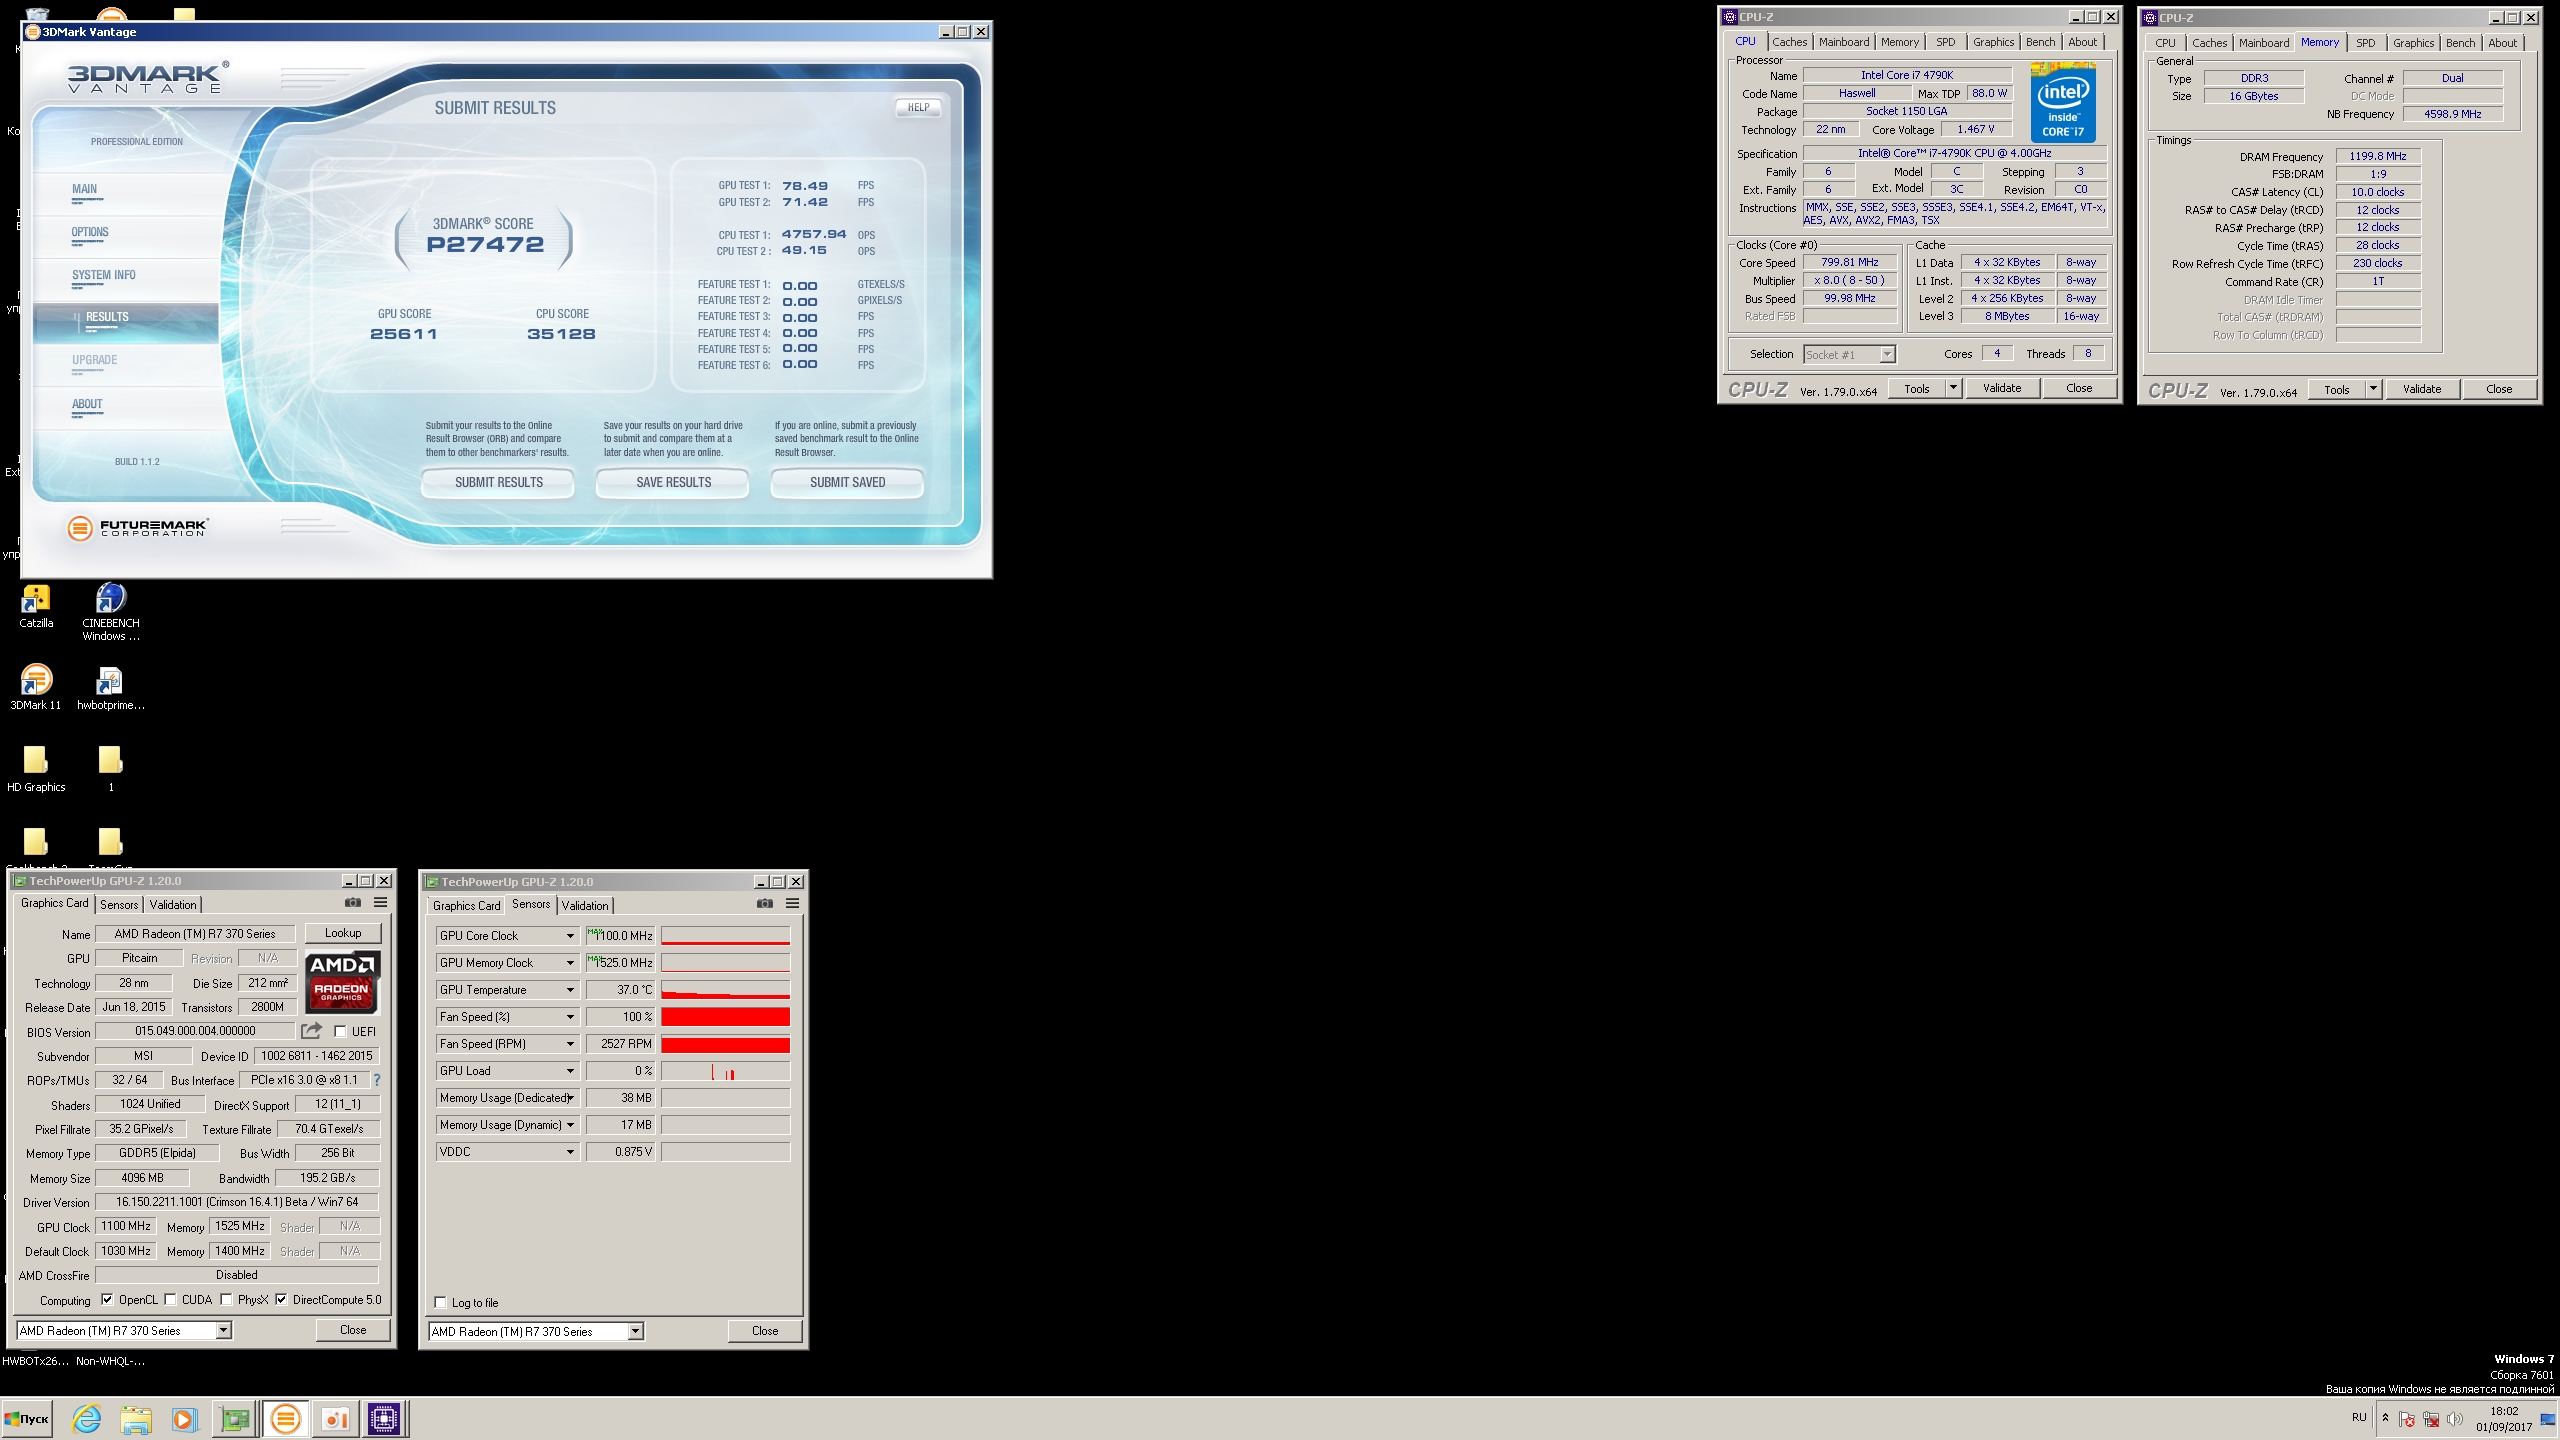
Task: Toggle DirectCompute 5.0 checkbox
Action: click(281, 1300)
